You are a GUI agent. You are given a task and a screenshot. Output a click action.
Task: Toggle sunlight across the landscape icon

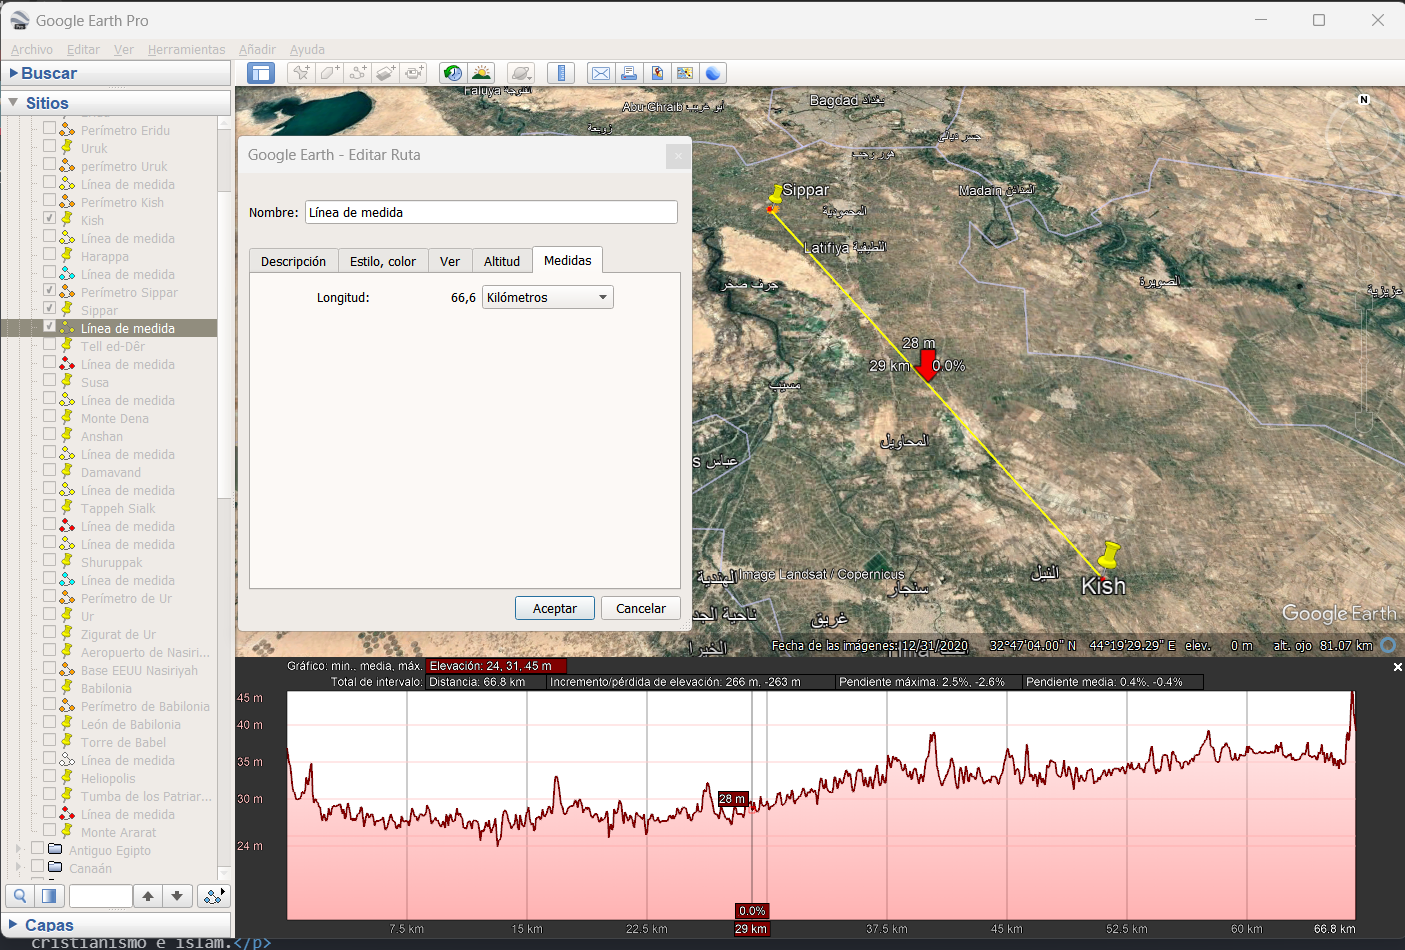pos(482,73)
